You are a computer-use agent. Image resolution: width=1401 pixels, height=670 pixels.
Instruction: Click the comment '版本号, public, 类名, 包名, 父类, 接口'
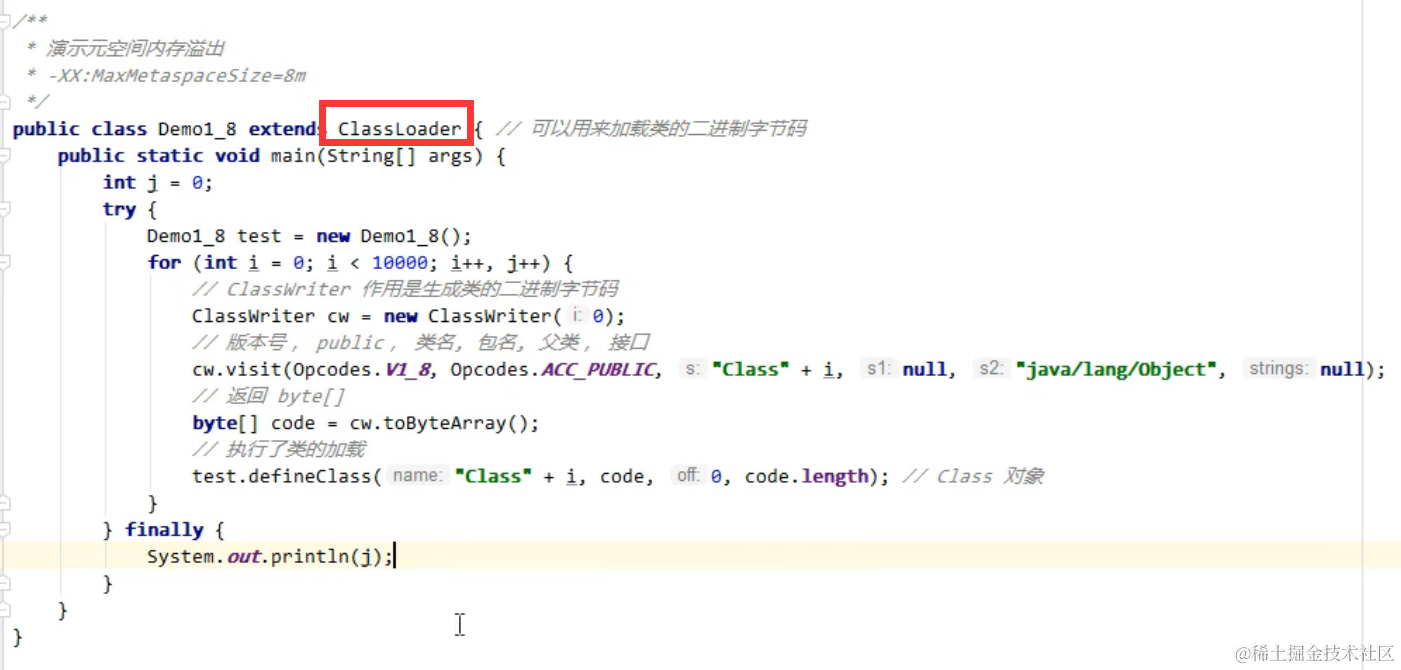tap(437, 343)
